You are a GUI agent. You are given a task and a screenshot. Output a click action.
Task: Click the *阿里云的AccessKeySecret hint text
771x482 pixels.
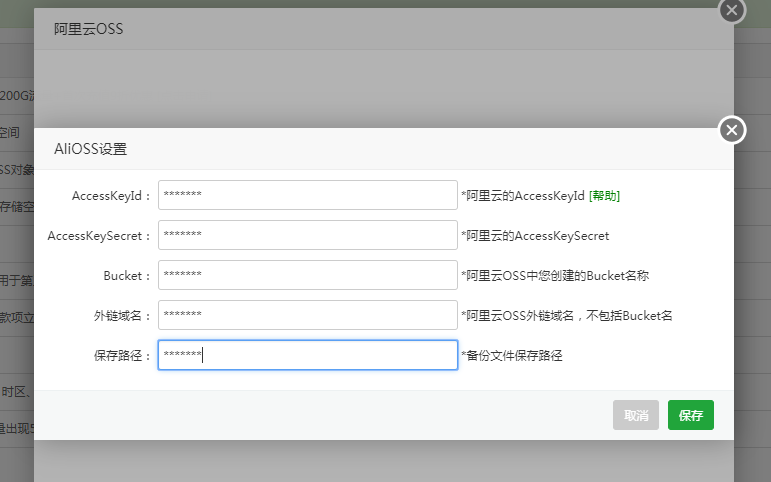[535, 236]
